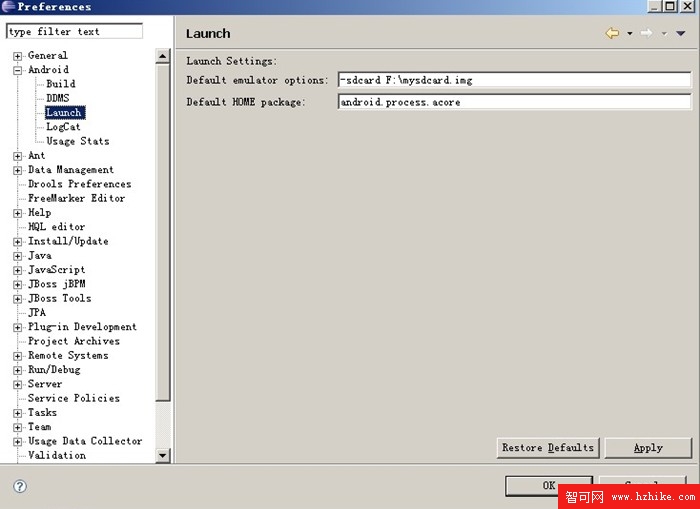The height and width of the screenshot is (509, 700).
Task: Click the Default emulator options field
Action: pyautogui.click(x=514, y=80)
